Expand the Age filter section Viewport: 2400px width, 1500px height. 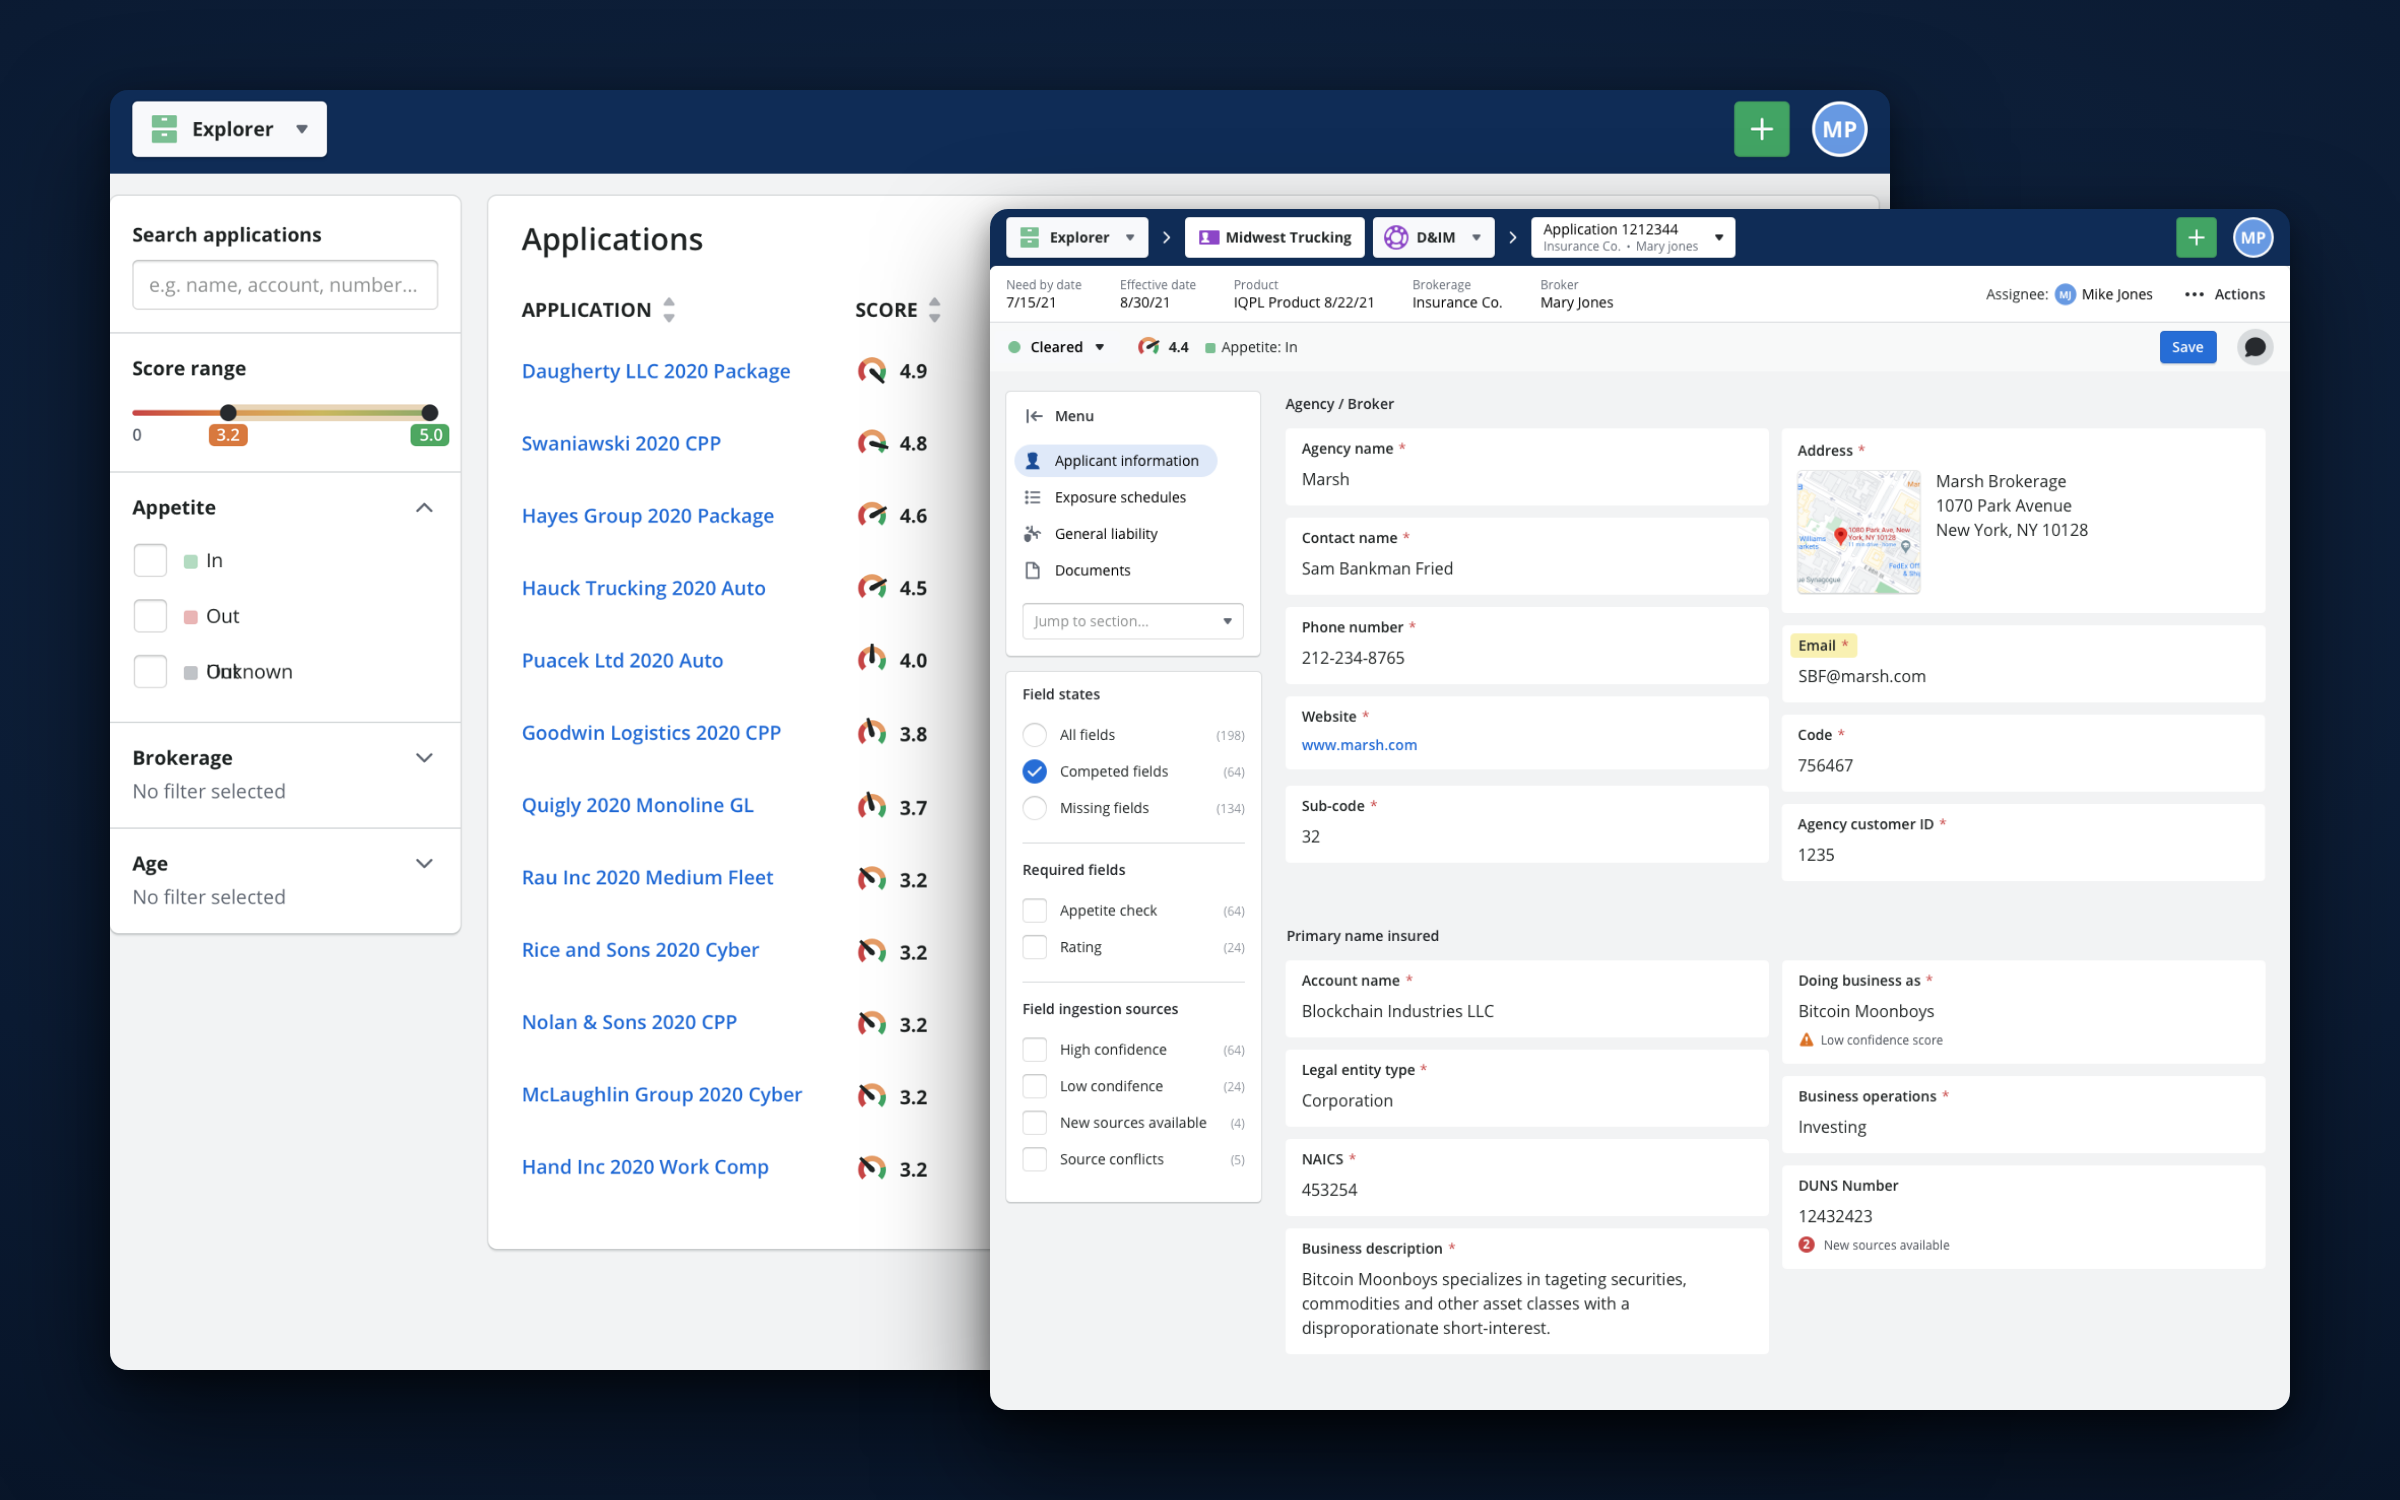pos(424,864)
